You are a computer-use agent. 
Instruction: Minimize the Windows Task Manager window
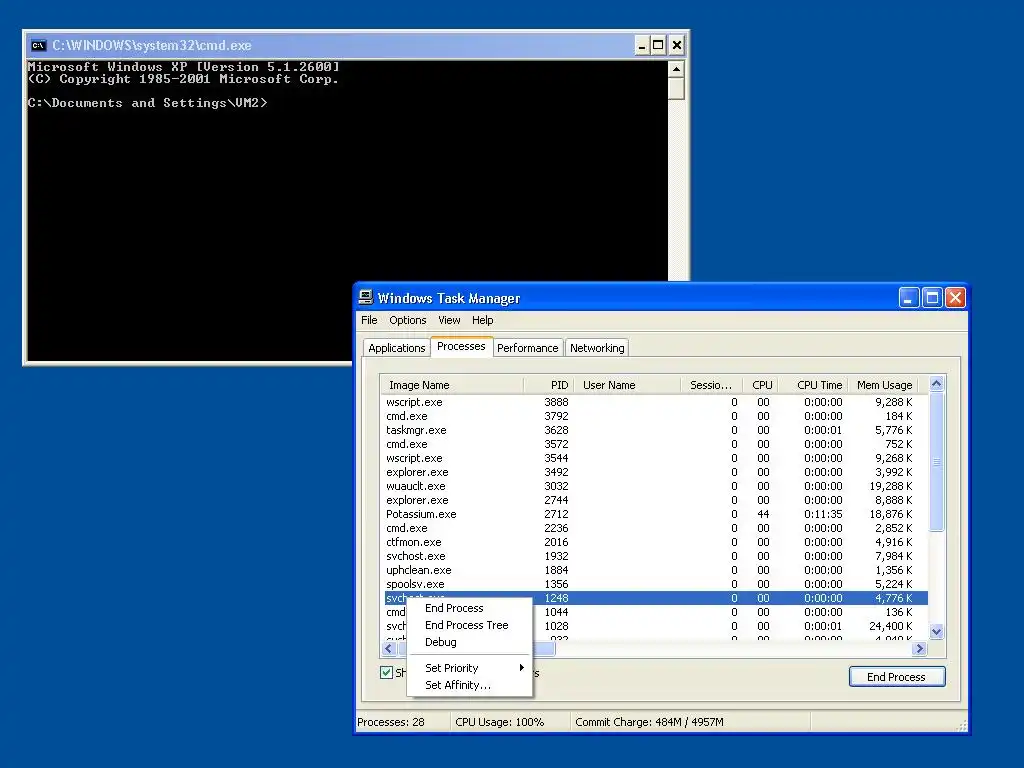click(908, 298)
